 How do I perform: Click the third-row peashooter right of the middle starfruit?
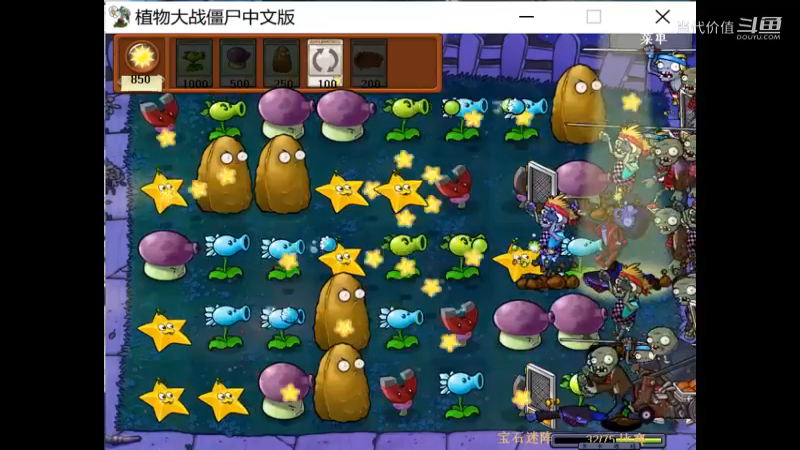click(x=404, y=256)
